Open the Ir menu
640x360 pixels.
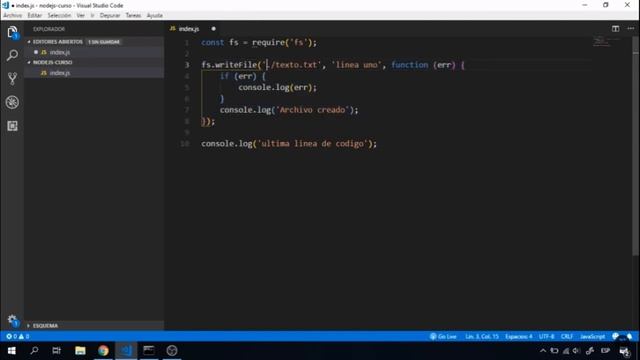[92, 15]
